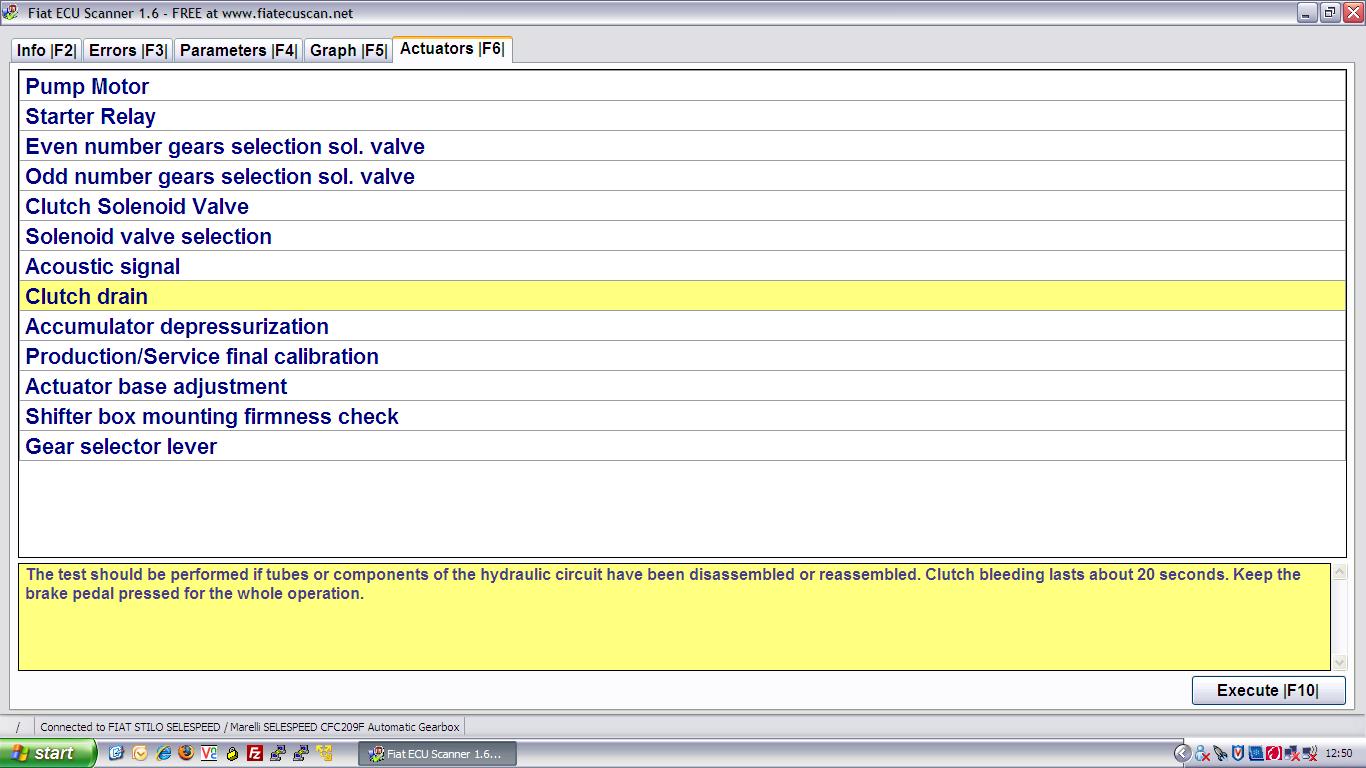The image size is (1366, 768).
Task: Open Windows start menu
Action: (48, 753)
